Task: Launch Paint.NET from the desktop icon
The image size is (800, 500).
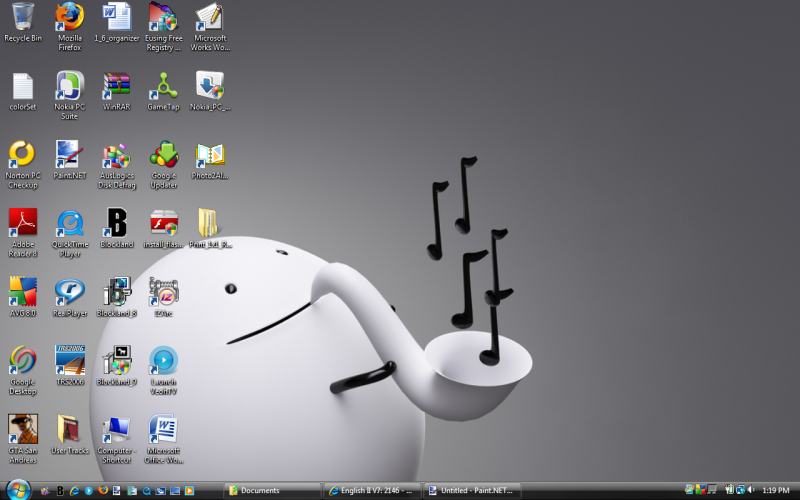Action: pyautogui.click(x=70, y=160)
